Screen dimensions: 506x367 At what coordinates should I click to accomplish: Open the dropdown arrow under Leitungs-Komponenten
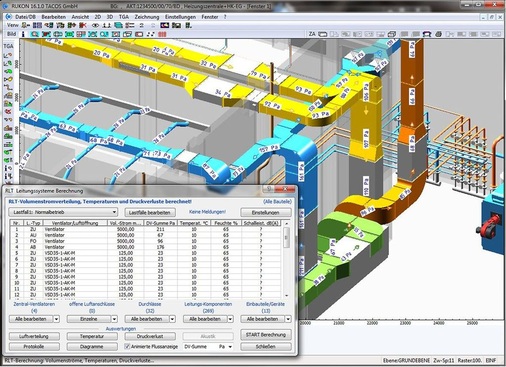tap(230, 319)
